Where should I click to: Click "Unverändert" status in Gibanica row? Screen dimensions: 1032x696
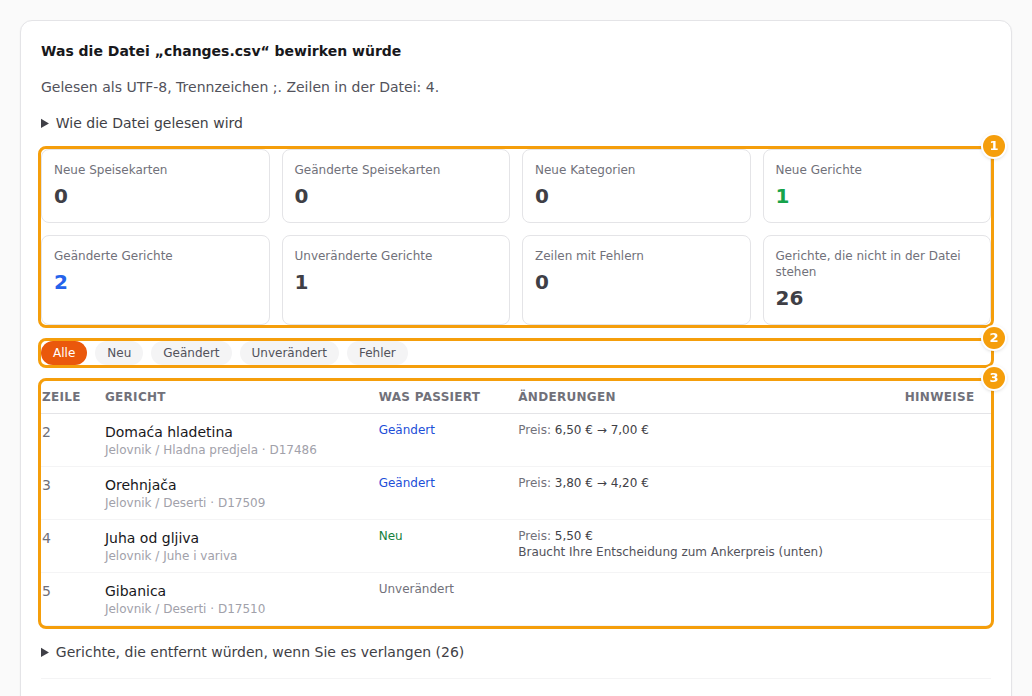(416, 589)
